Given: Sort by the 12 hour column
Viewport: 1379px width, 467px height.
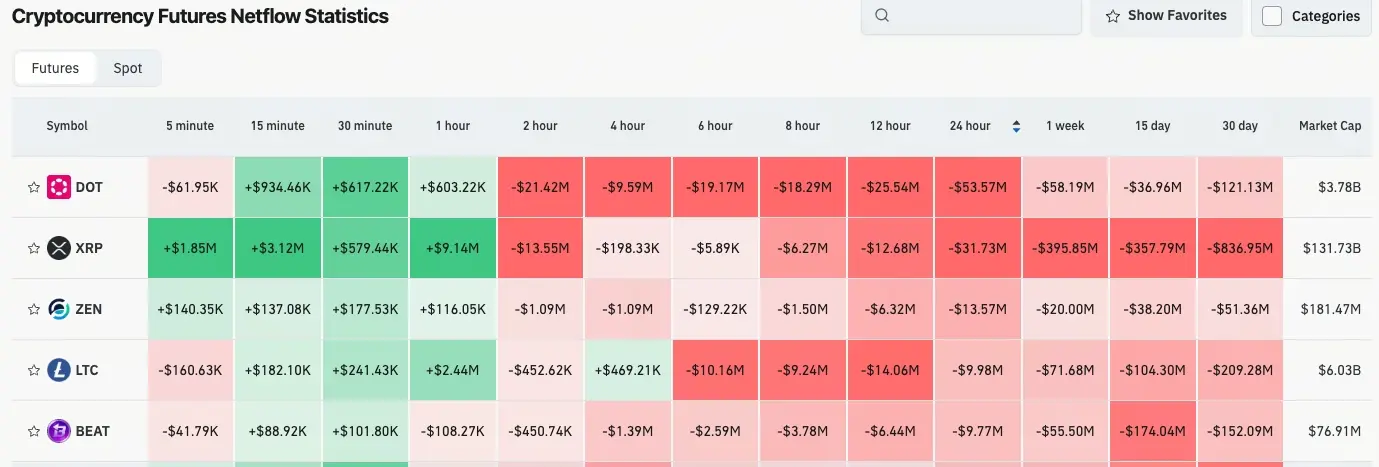Looking at the screenshot, I should click(x=890, y=126).
